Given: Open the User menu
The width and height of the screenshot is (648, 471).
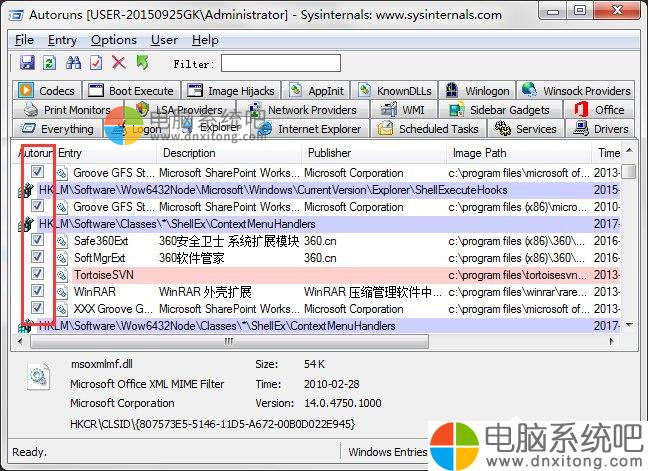Looking at the screenshot, I should point(164,40).
